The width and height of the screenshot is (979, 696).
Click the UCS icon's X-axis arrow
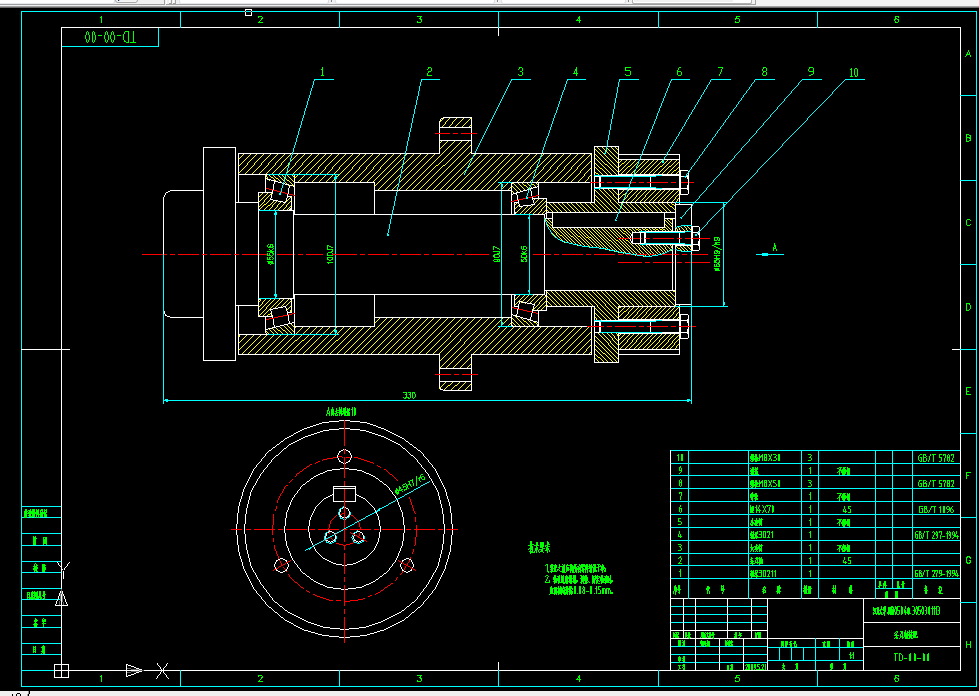click(134, 670)
